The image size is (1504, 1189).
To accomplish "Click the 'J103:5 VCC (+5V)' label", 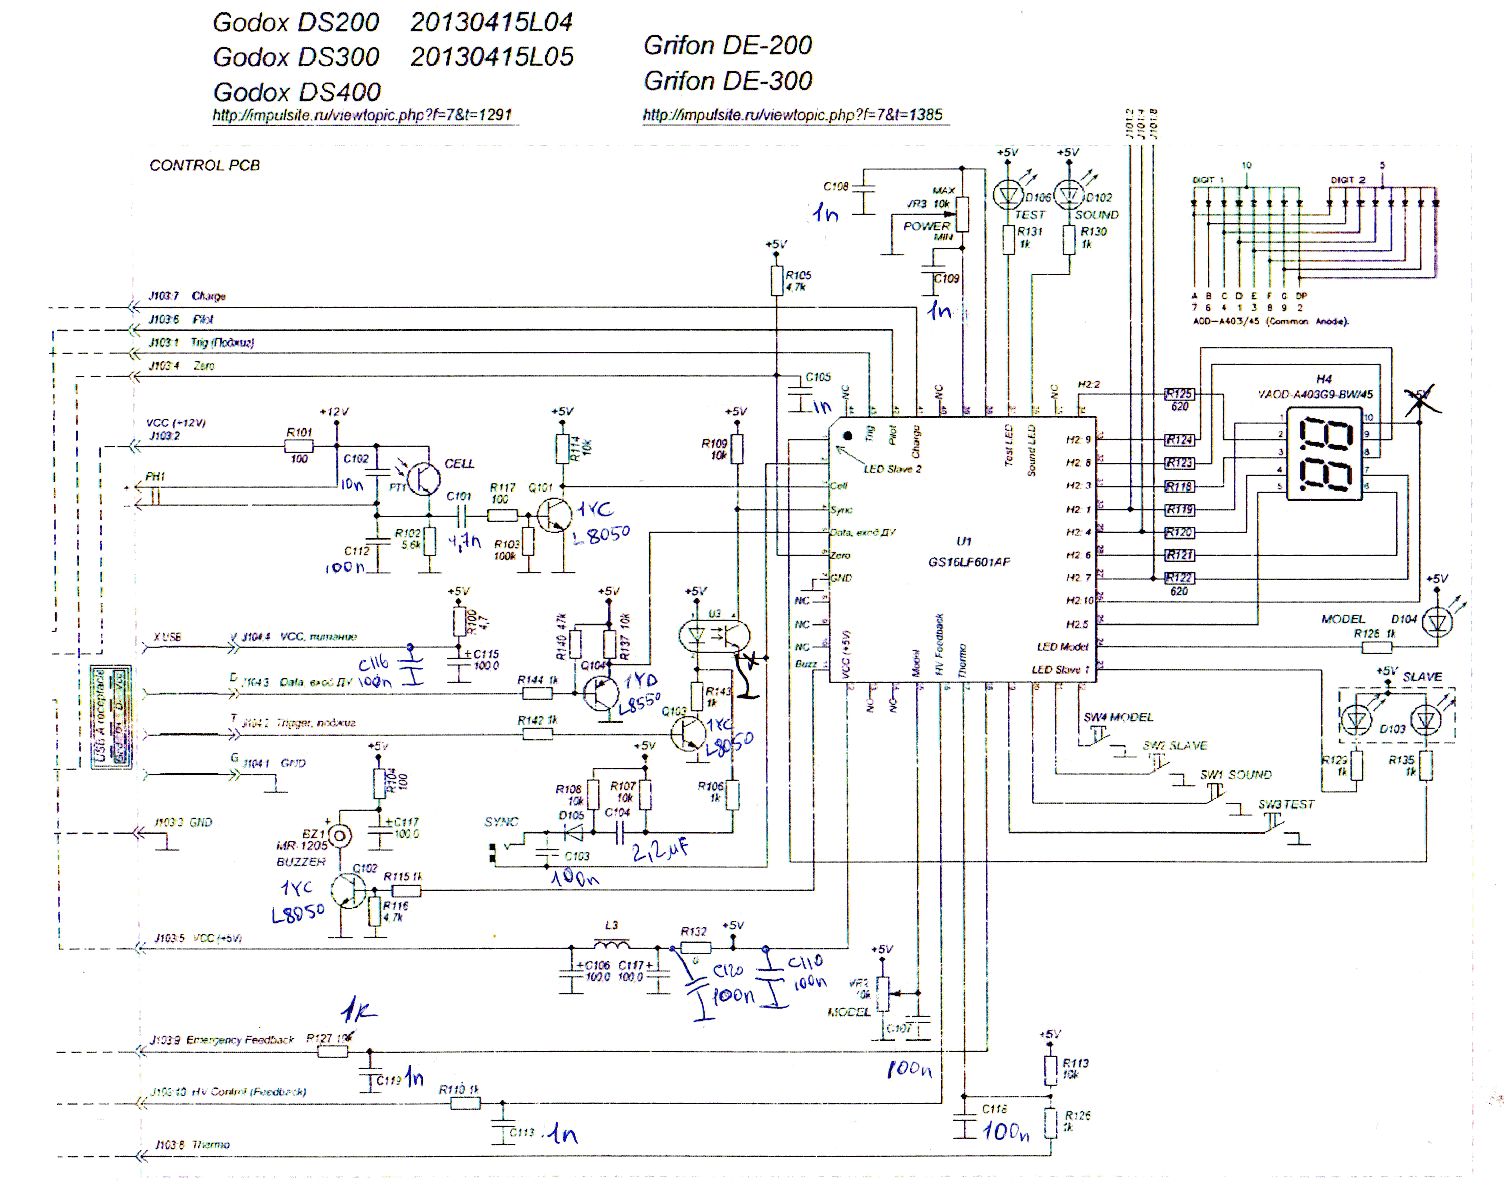I will (x=196, y=938).
